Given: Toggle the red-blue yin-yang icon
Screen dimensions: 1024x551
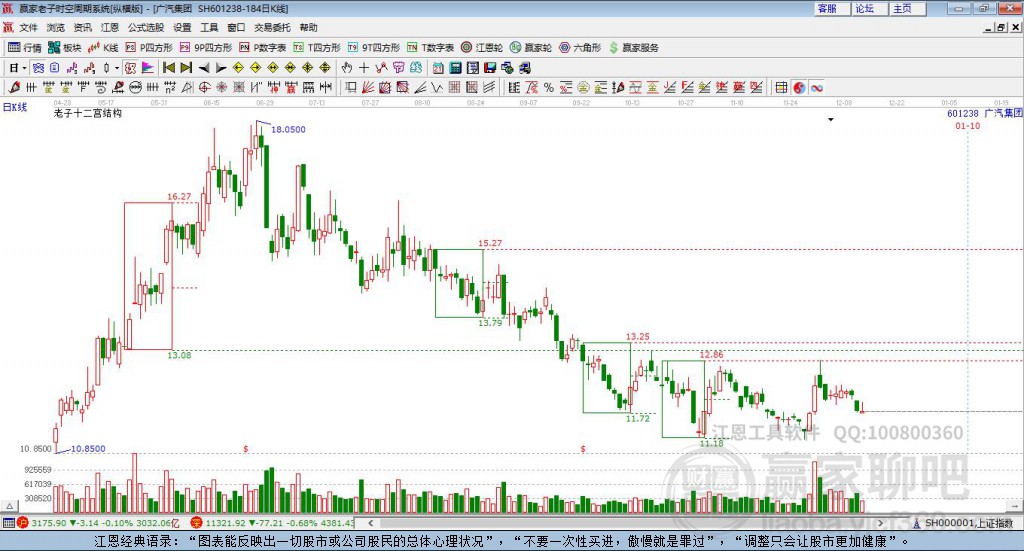Looking at the screenshot, I should 799,87.
